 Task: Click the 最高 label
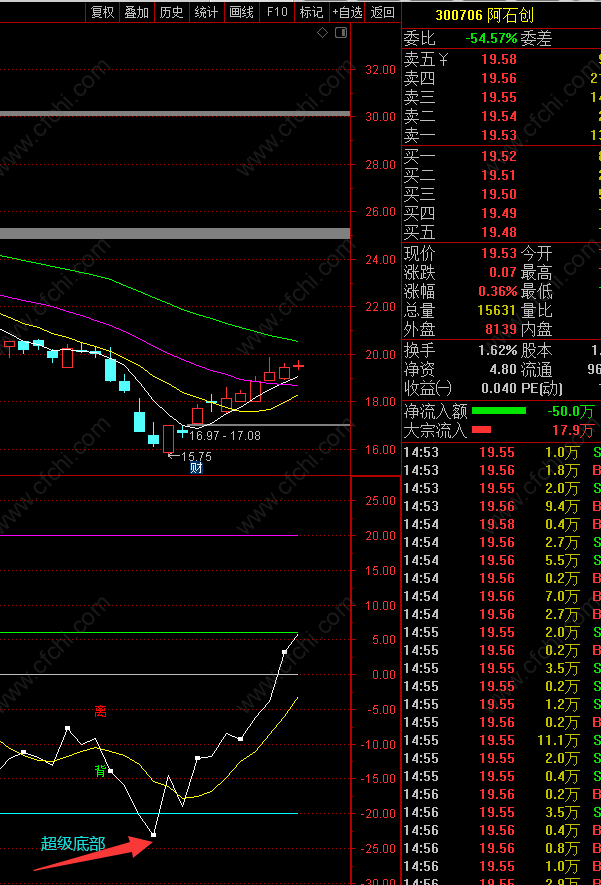(x=536, y=273)
